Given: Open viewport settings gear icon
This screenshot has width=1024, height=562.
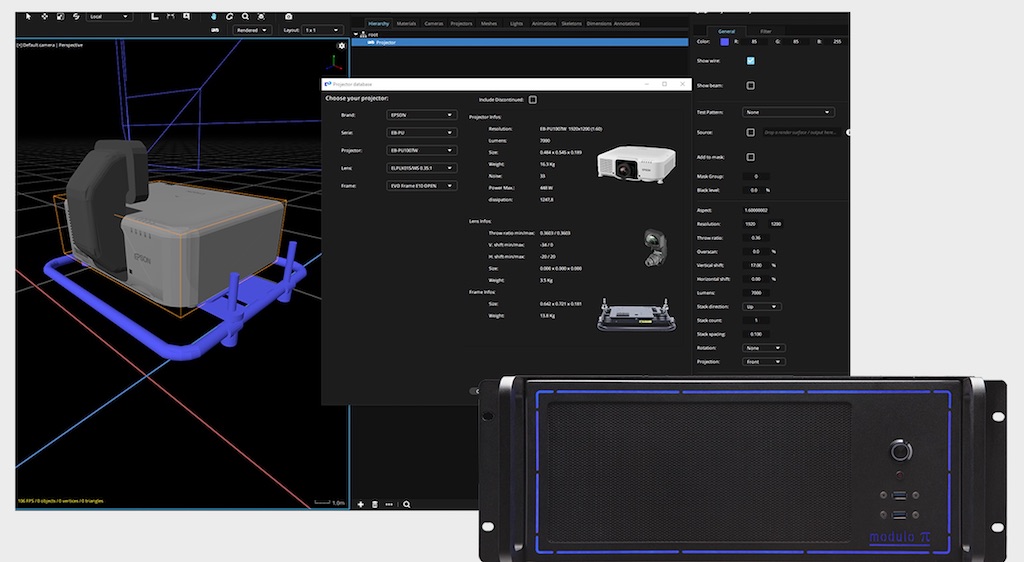Looking at the screenshot, I should 342,46.
